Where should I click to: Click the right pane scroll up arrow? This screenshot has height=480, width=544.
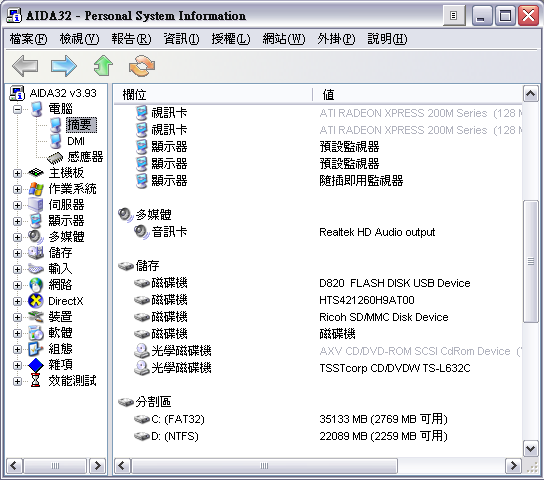[x=530, y=93]
